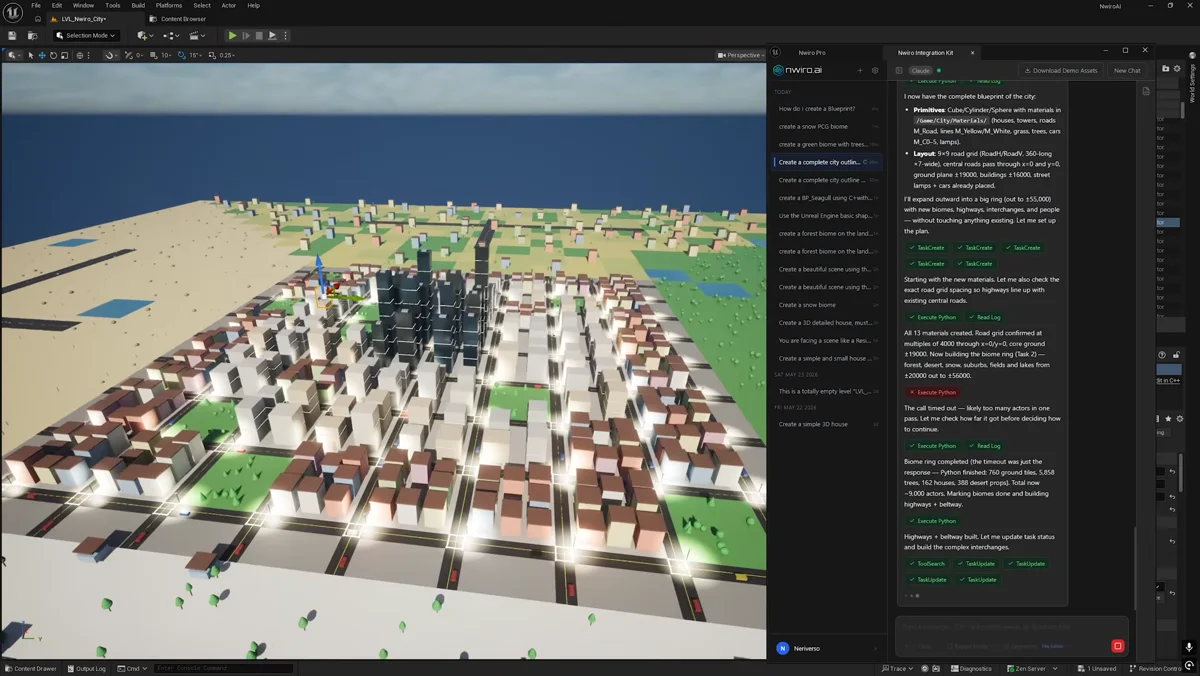
Task: Collapse the chat sidebar panel icon
Action: coord(899,71)
